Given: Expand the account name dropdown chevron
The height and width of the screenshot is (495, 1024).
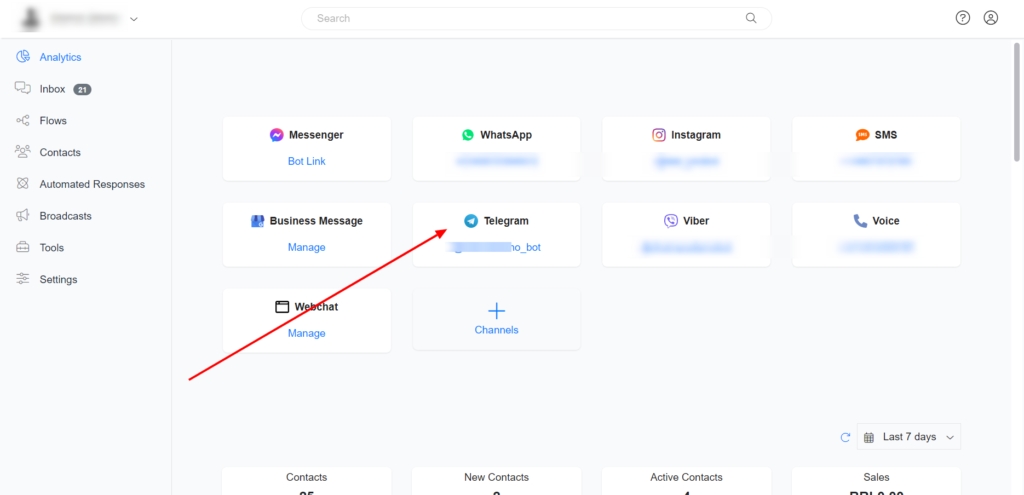Looking at the screenshot, I should pos(134,18).
